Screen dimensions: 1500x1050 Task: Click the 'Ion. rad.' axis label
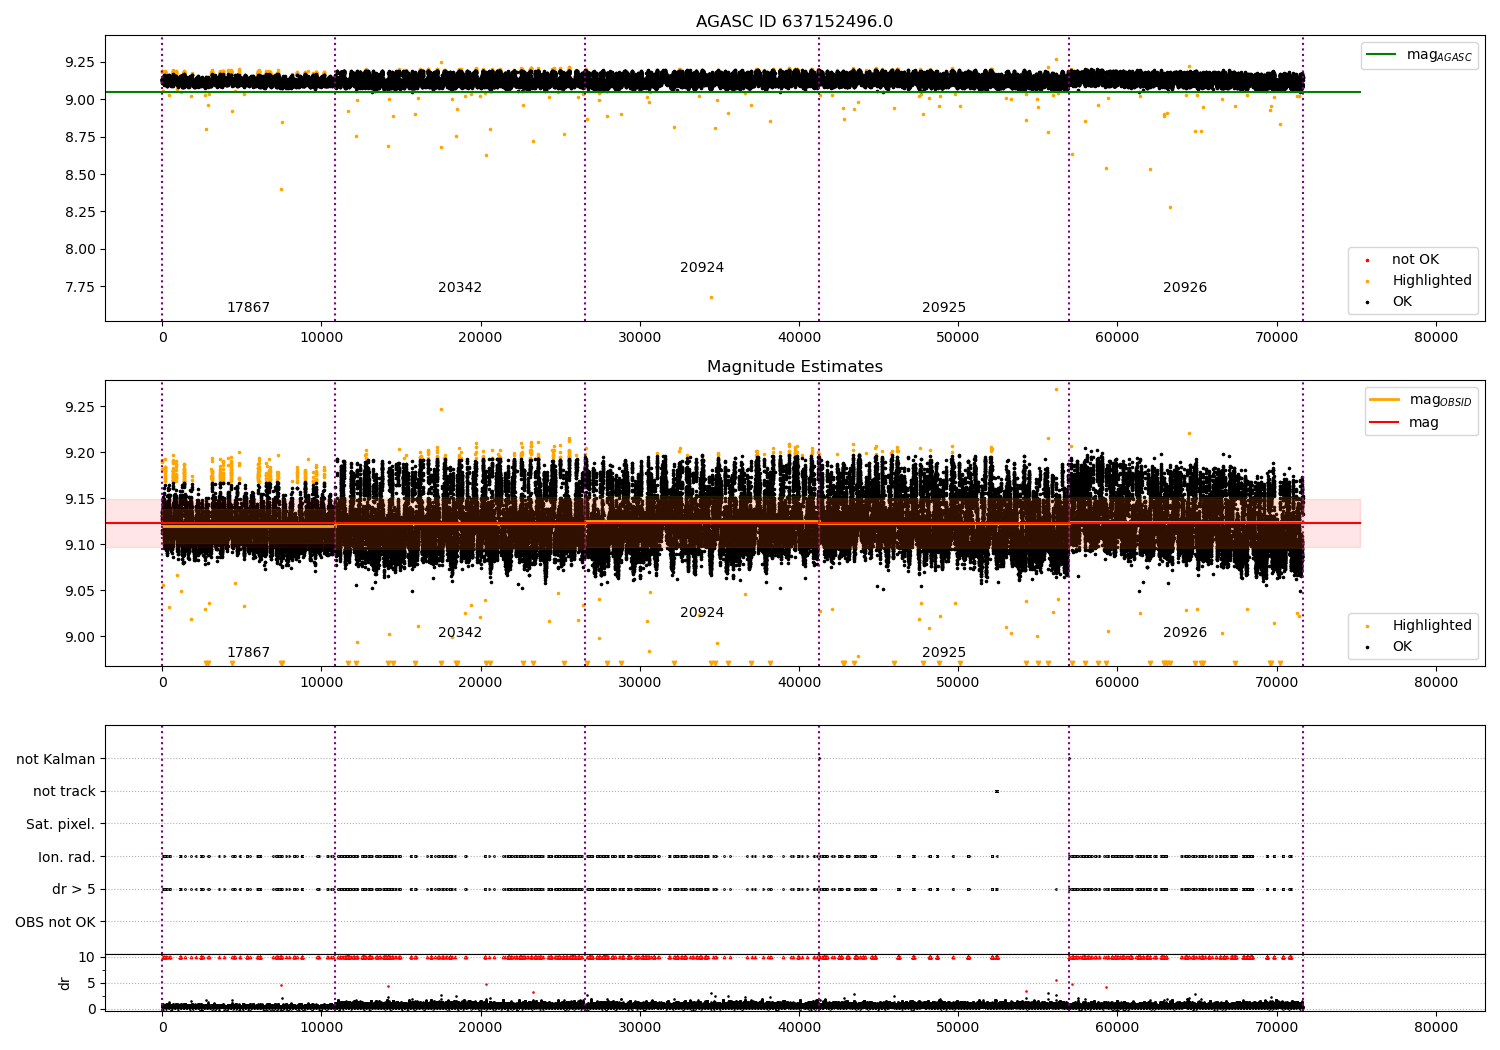(x=67, y=857)
